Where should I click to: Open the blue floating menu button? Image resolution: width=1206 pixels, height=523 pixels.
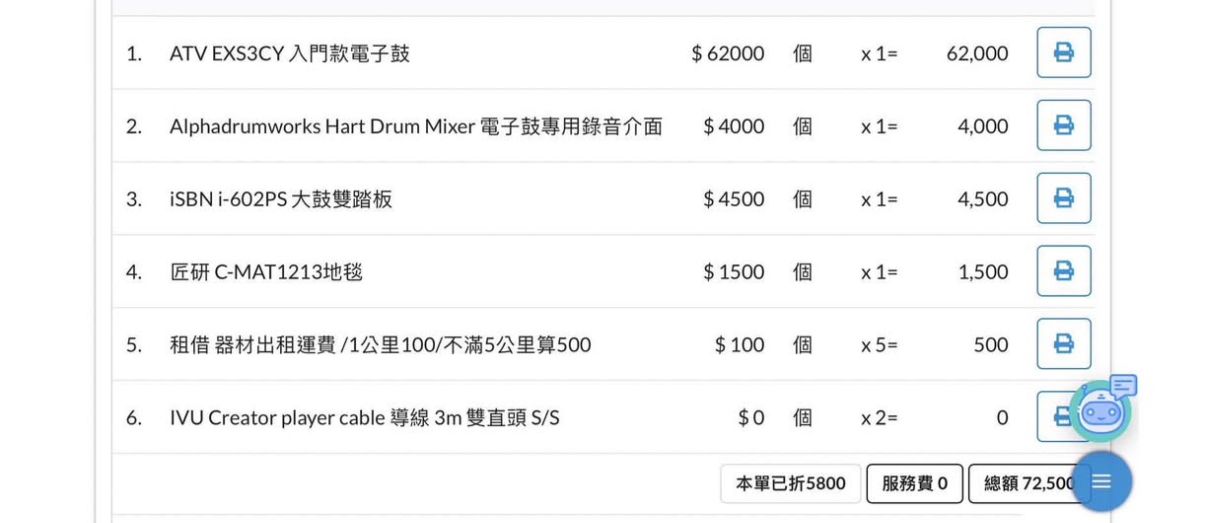pos(1101,482)
